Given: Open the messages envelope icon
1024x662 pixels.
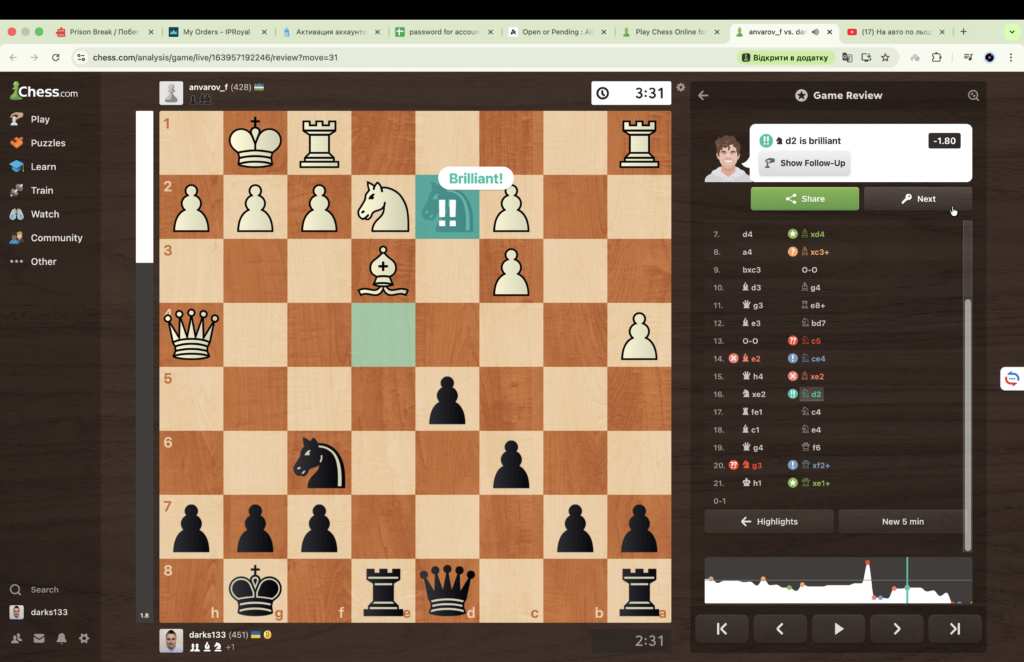Looking at the screenshot, I should point(39,638).
